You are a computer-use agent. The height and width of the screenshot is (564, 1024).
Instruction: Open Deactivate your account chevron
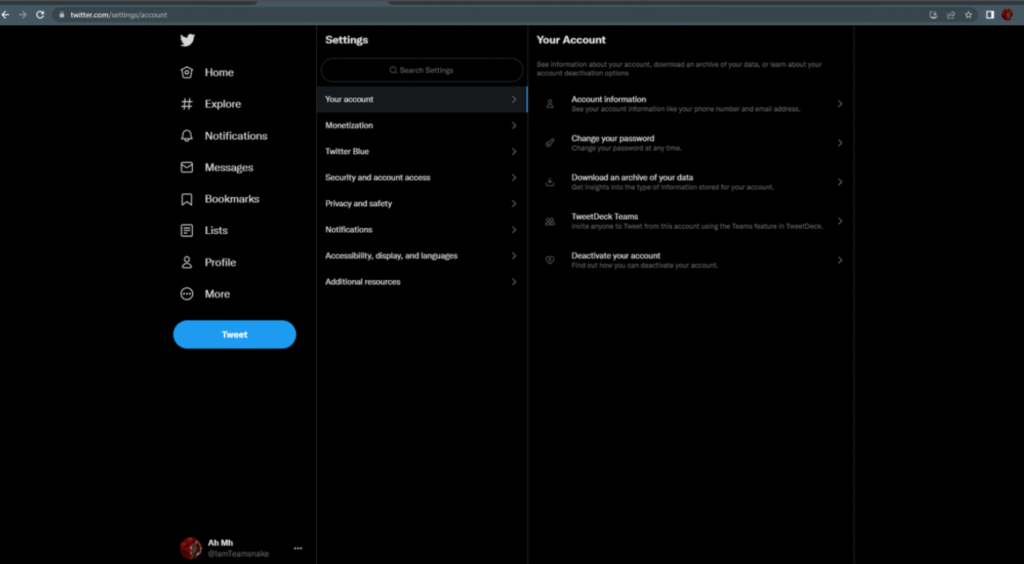840,260
